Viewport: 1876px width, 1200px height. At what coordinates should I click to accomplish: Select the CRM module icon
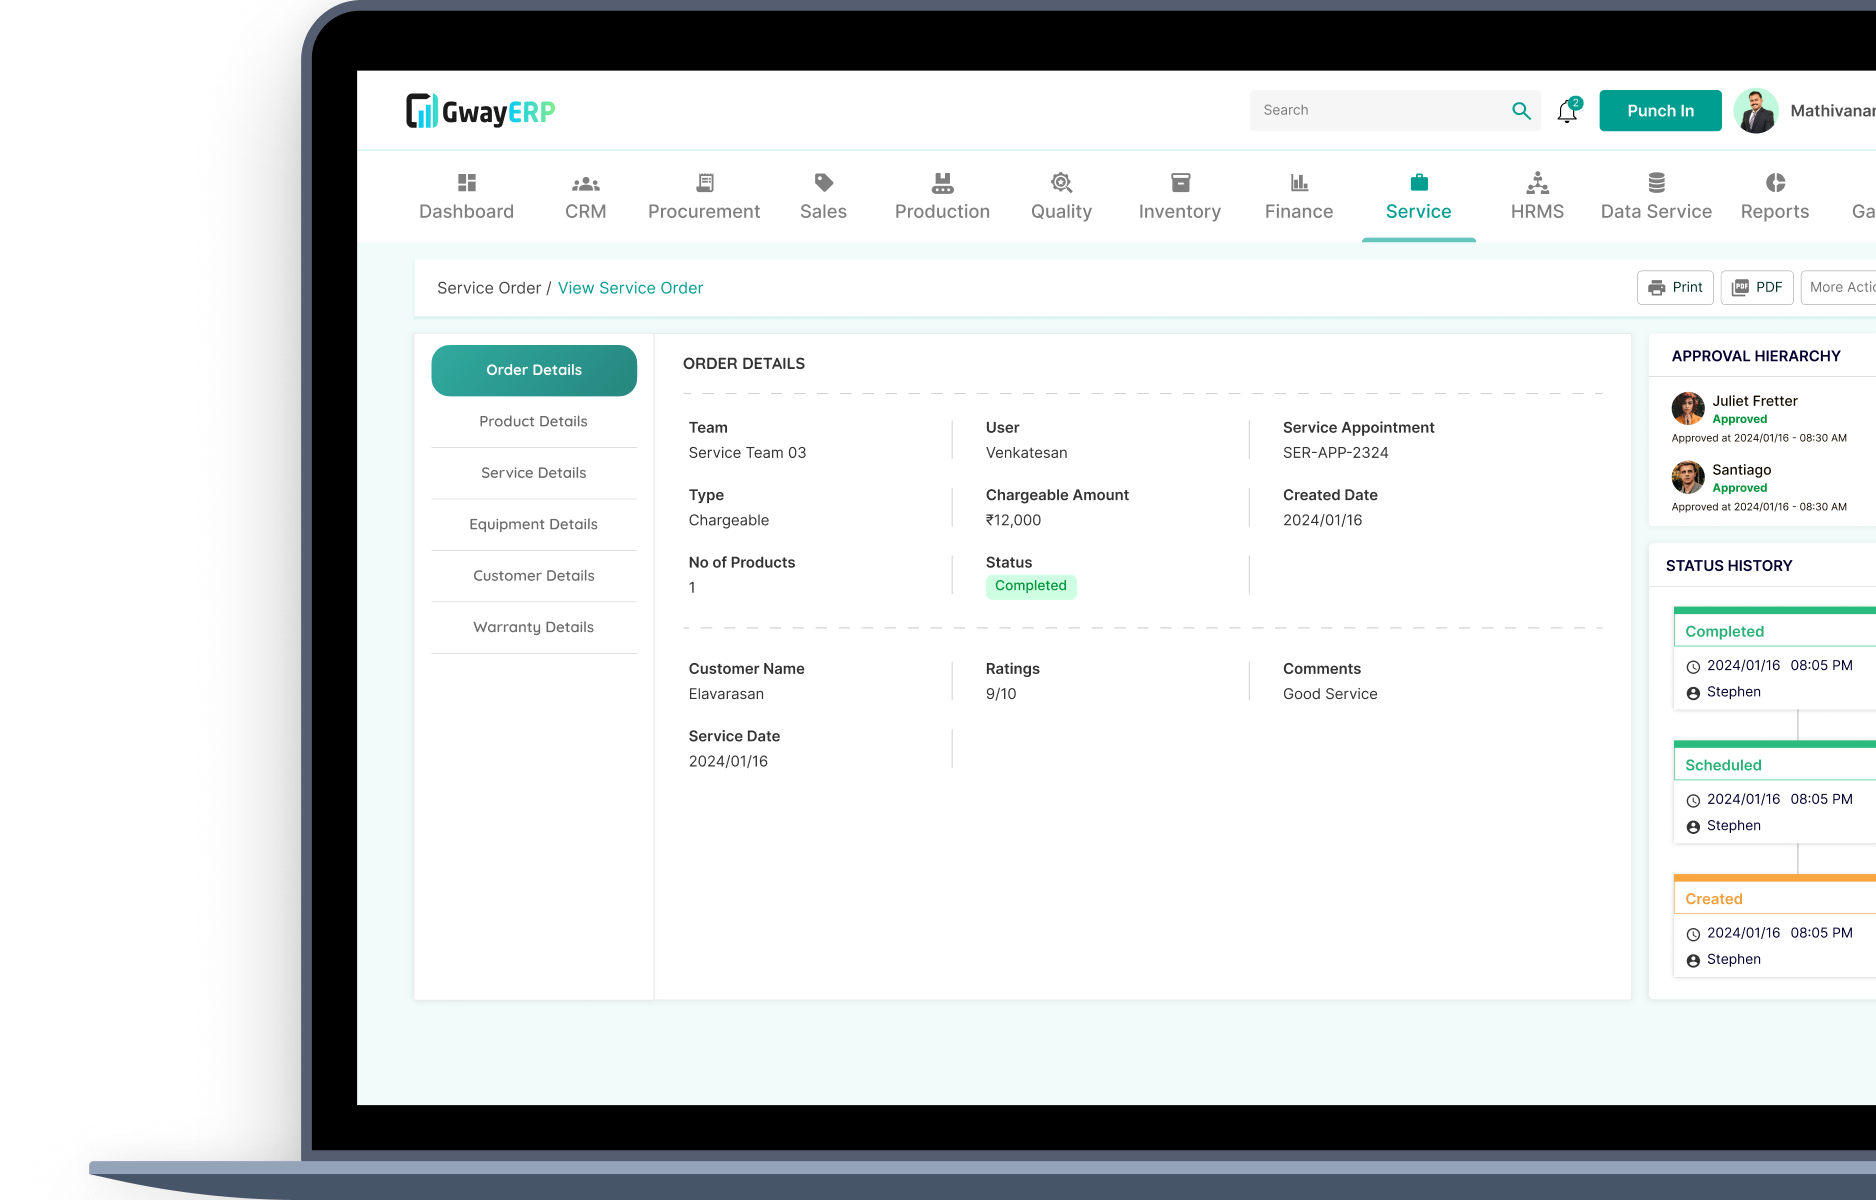pyautogui.click(x=584, y=182)
